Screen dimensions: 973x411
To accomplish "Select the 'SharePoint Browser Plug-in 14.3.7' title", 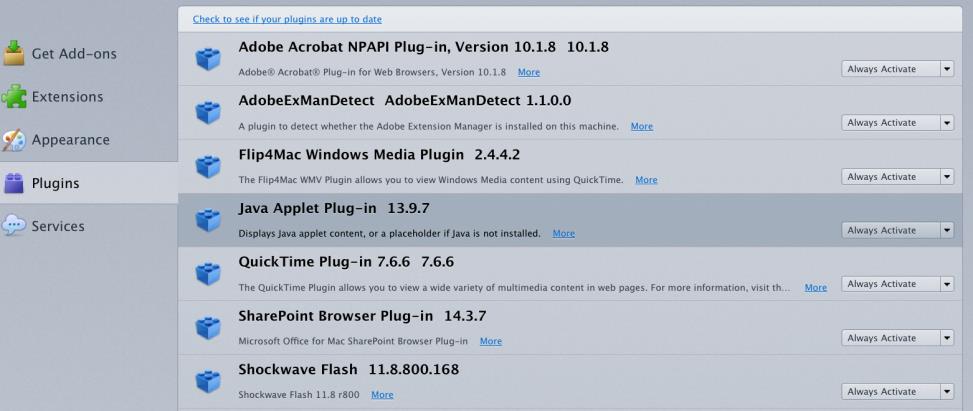I will tap(362, 316).
